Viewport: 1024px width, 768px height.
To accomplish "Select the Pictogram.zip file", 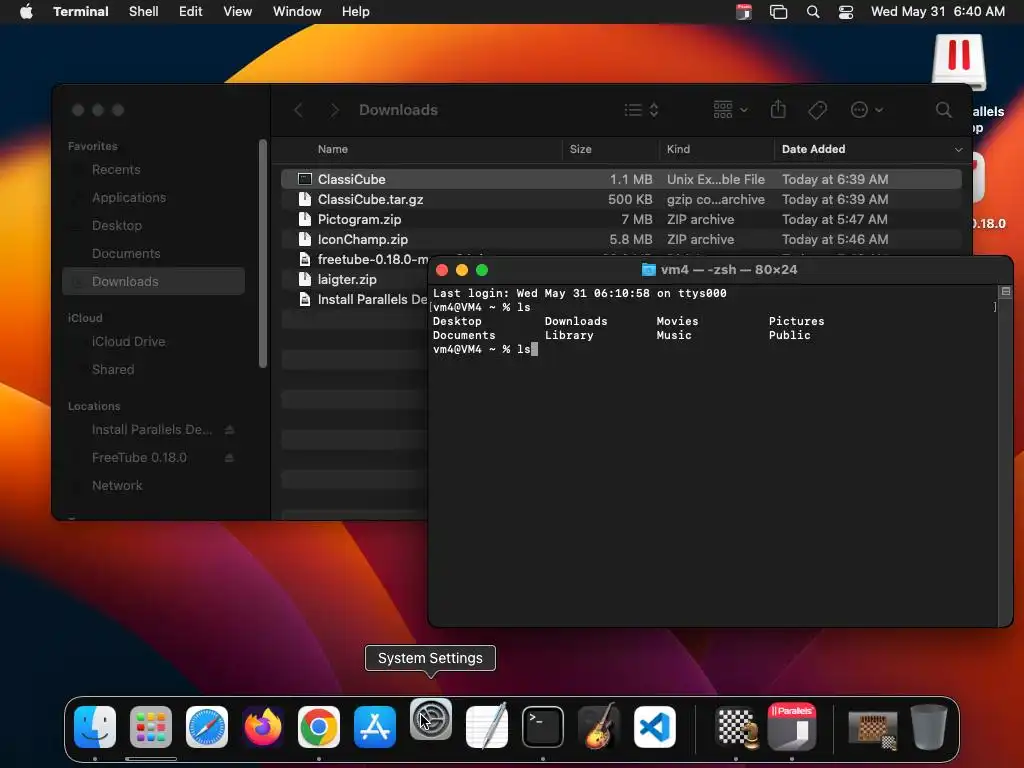I will [x=621, y=219].
